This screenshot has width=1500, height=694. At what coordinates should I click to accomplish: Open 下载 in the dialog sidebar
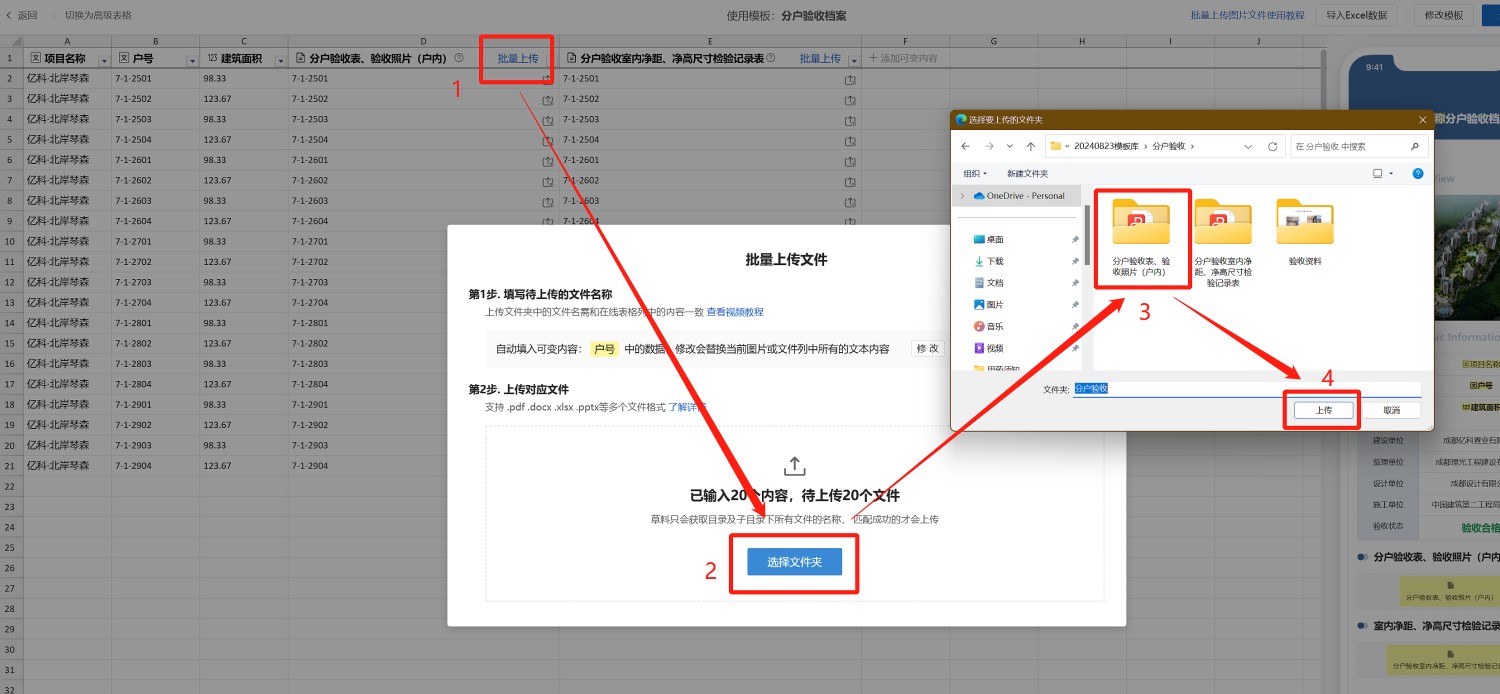[x=995, y=261]
